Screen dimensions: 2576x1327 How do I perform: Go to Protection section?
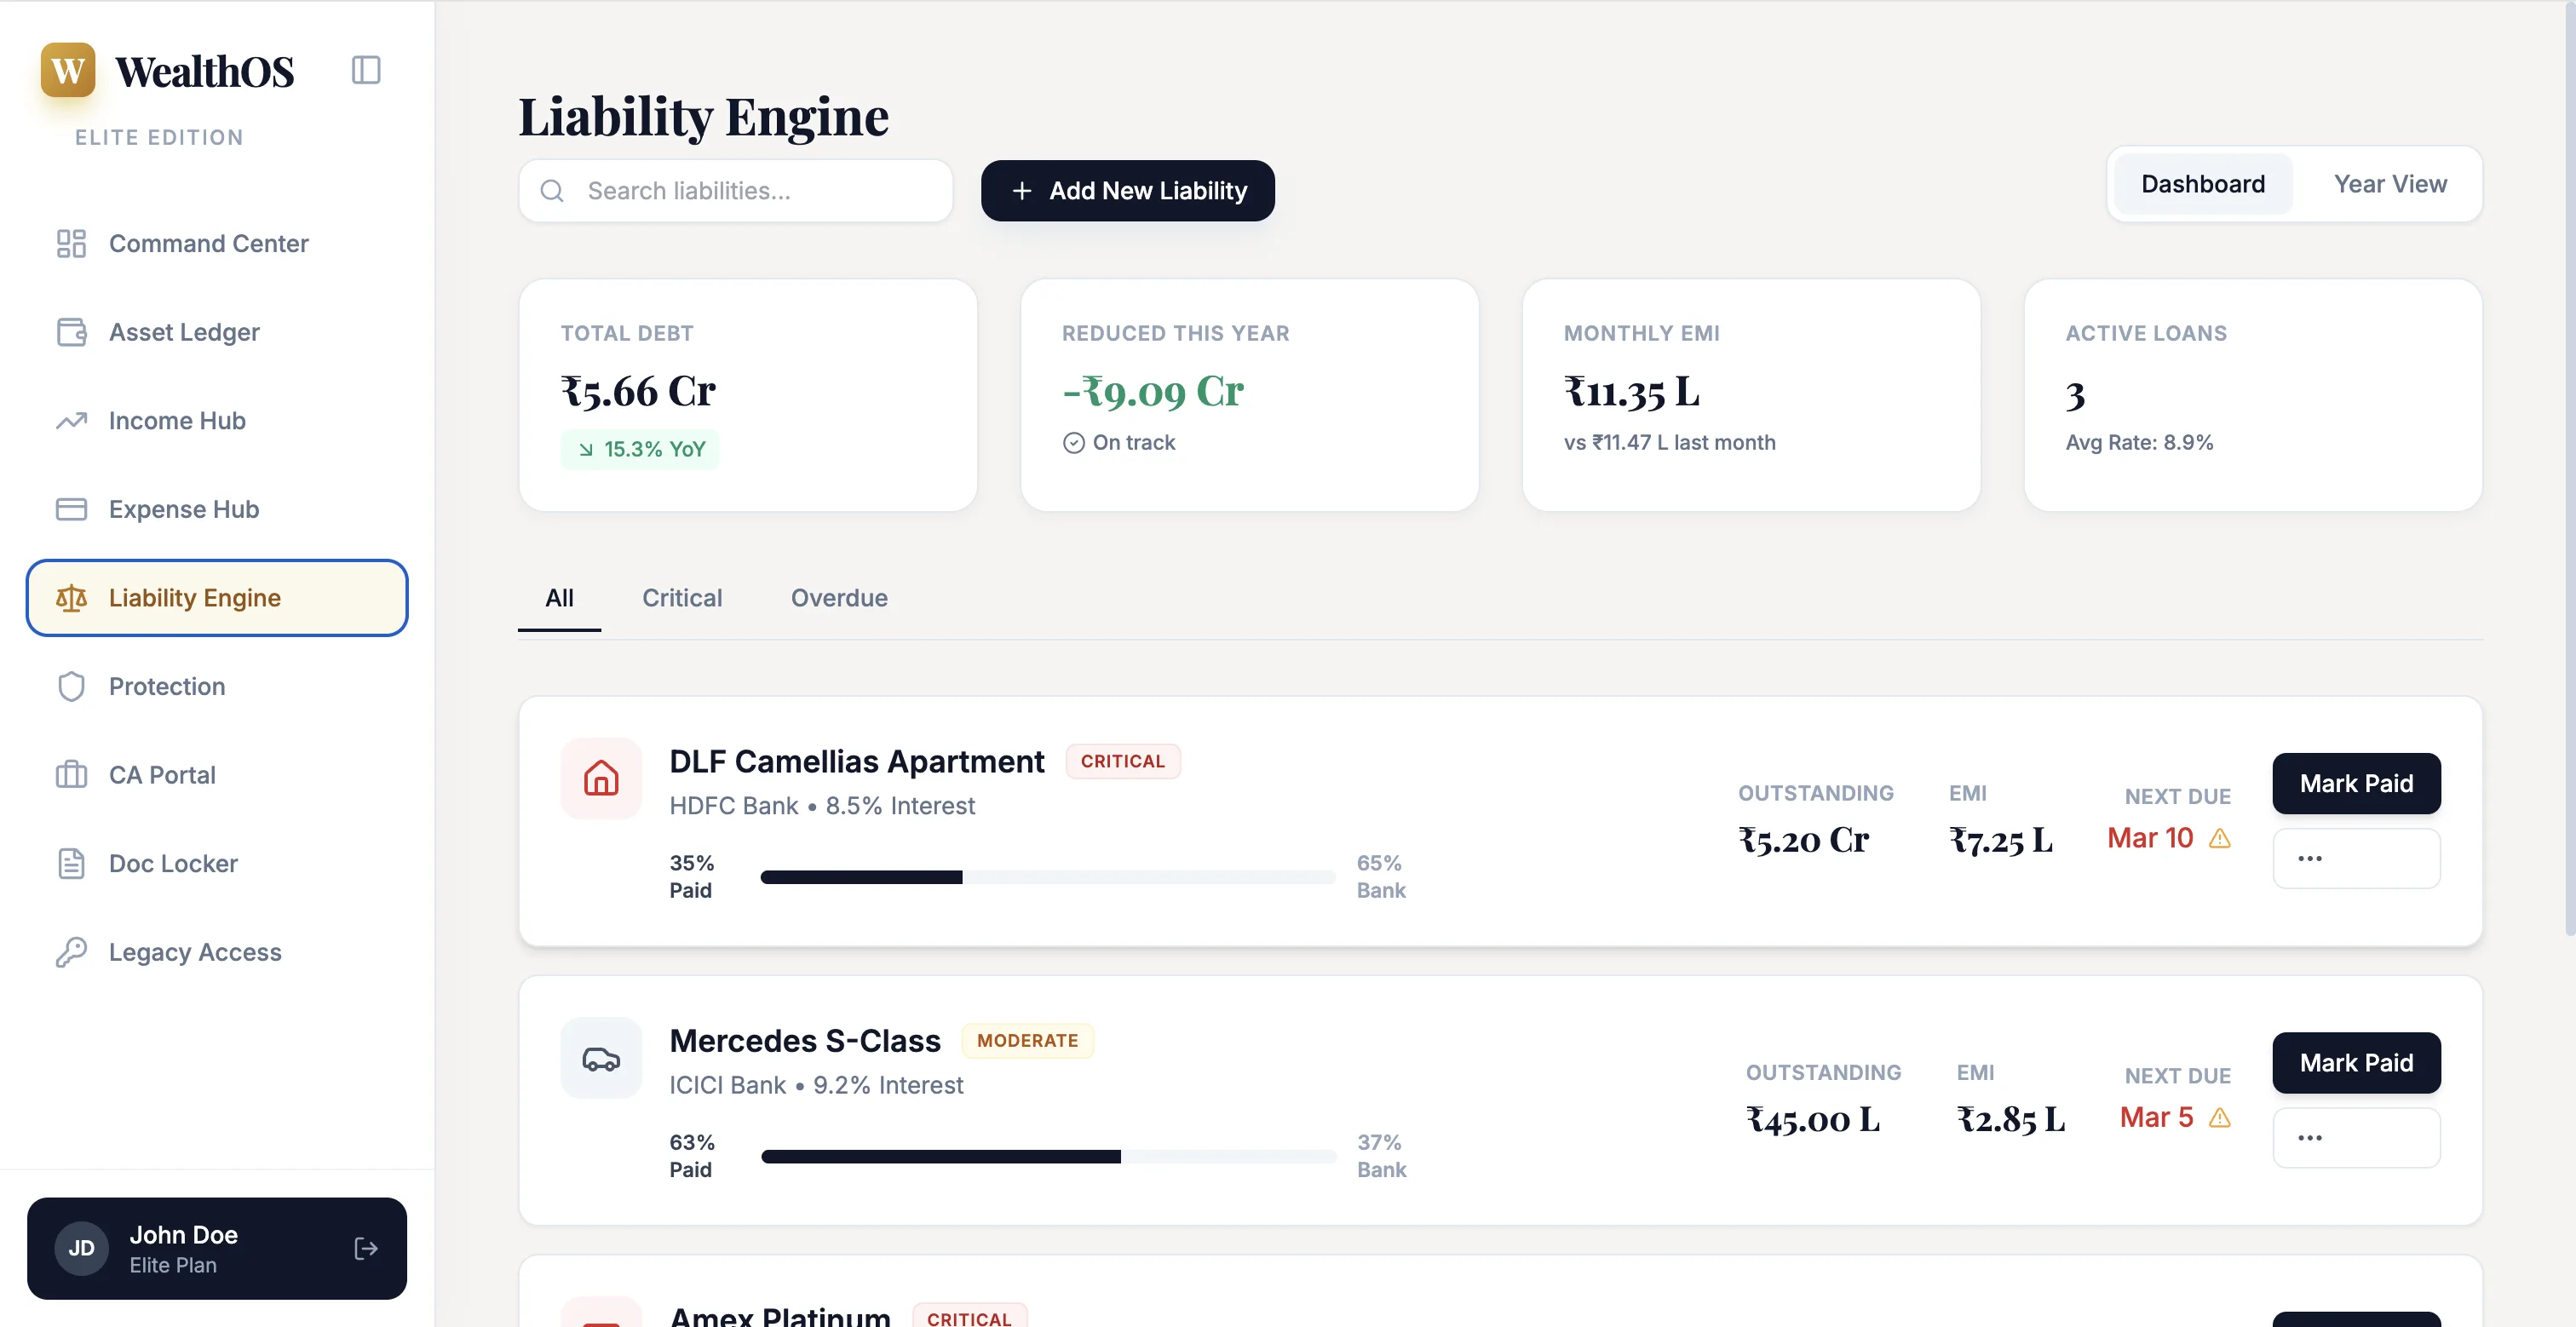click(217, 686)
